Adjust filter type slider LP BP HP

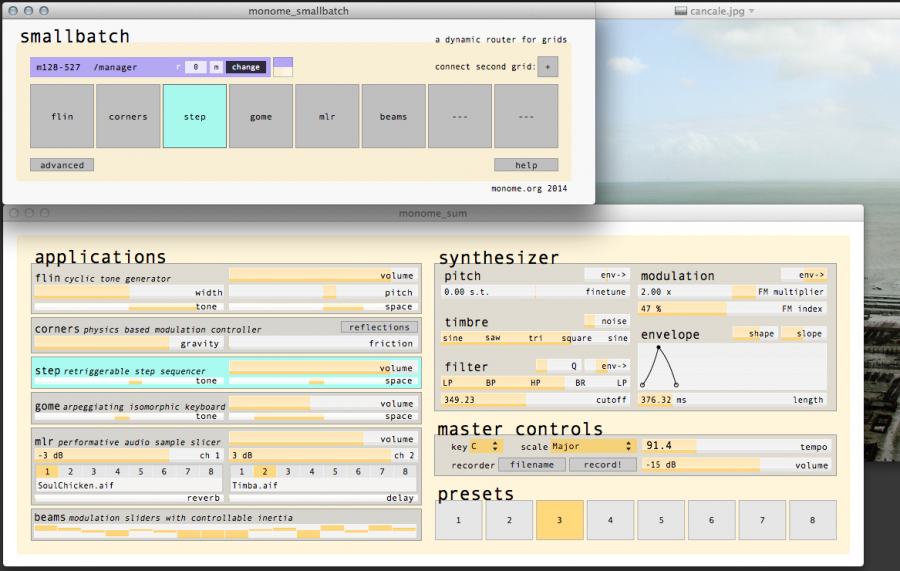click(x=536, y=383)
